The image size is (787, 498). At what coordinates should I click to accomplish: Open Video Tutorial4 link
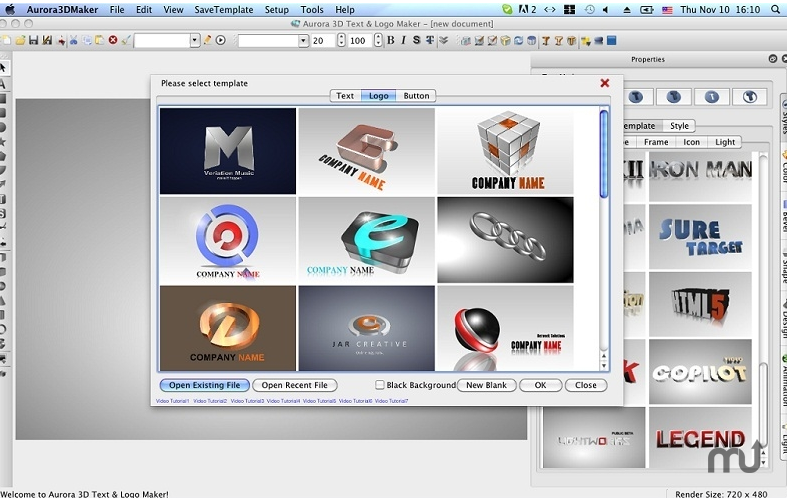[283, 401]
